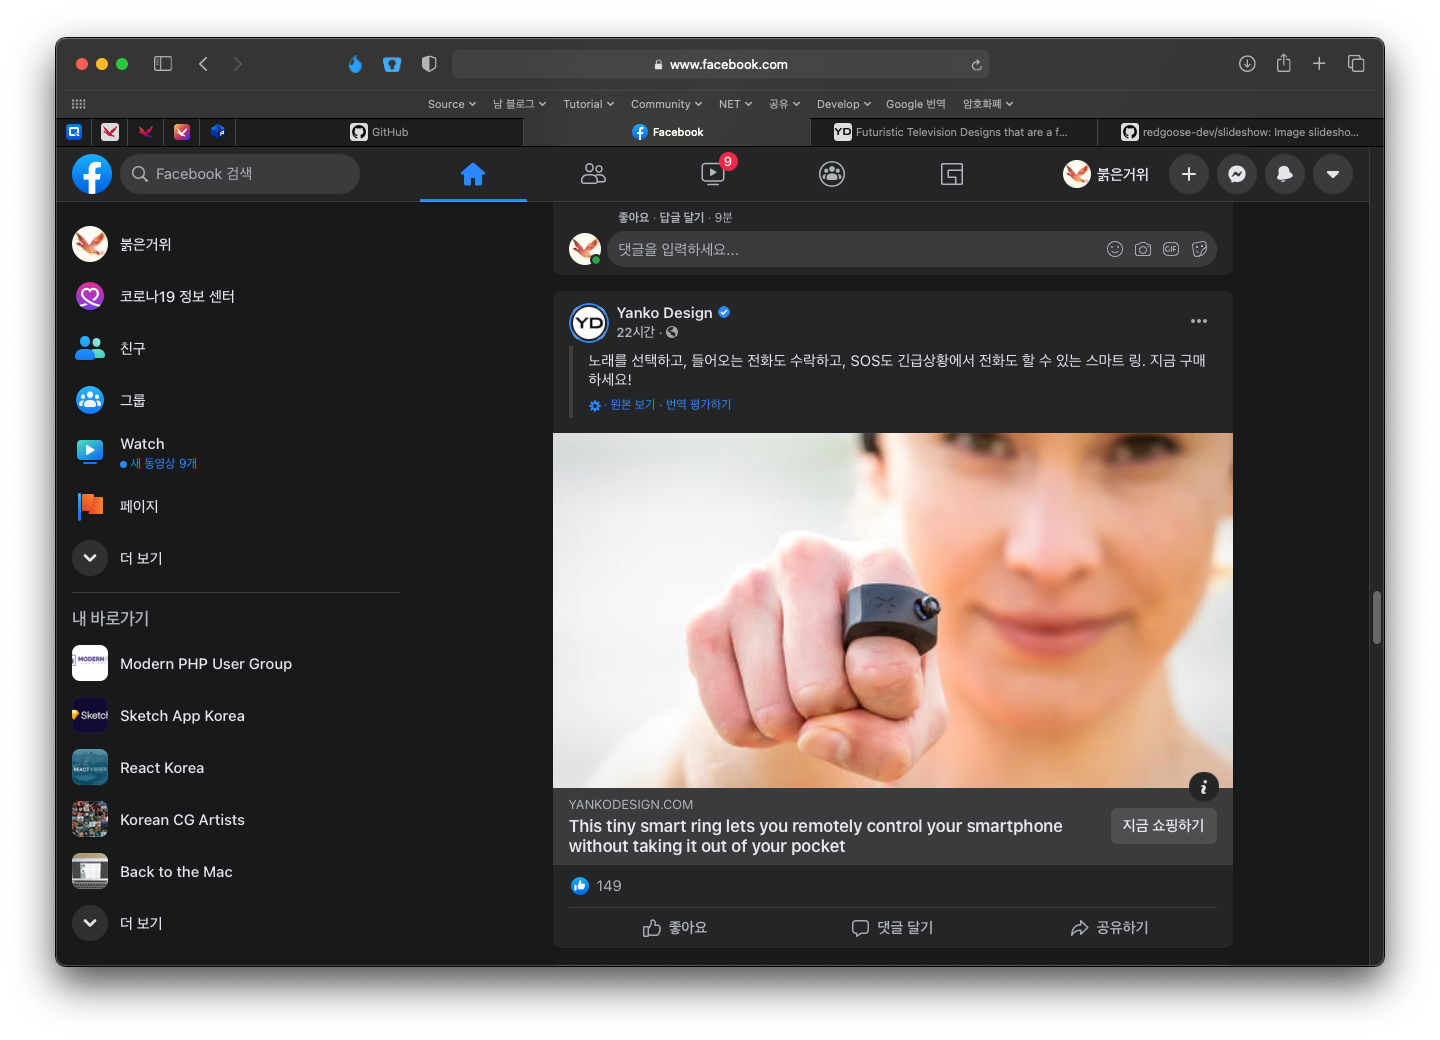Open the Yanko Design page name
The width and height of the screenshot is (1440, 1040).
[x=664, y=312]
